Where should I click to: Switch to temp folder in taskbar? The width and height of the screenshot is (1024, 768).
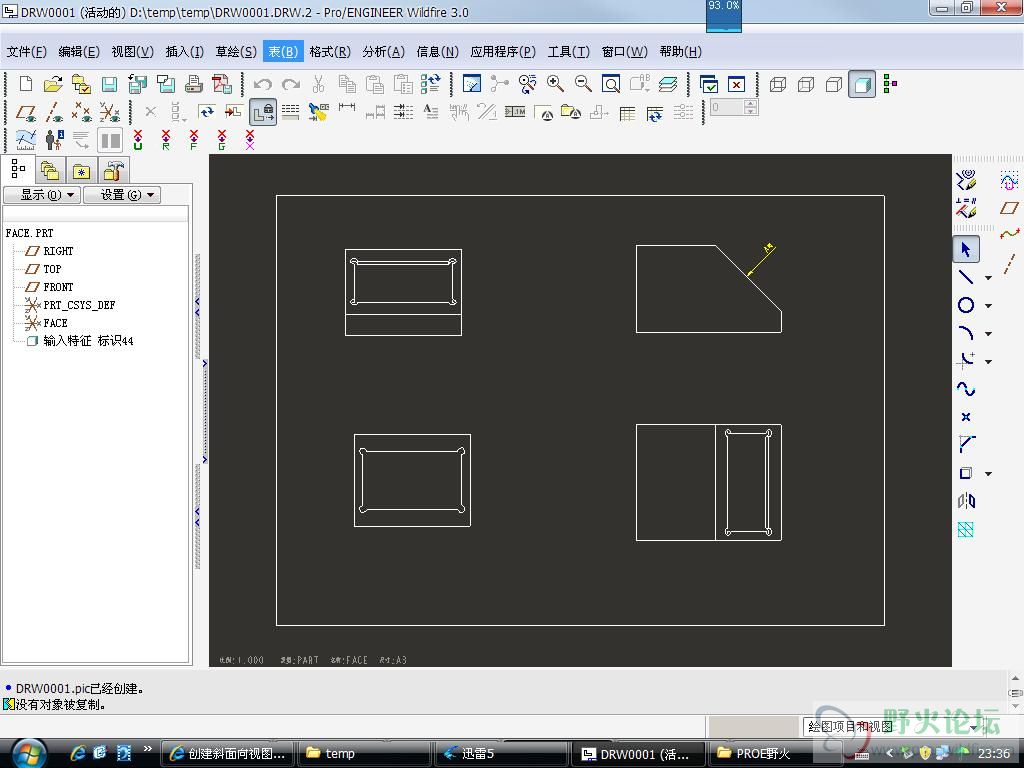[363, 754]
